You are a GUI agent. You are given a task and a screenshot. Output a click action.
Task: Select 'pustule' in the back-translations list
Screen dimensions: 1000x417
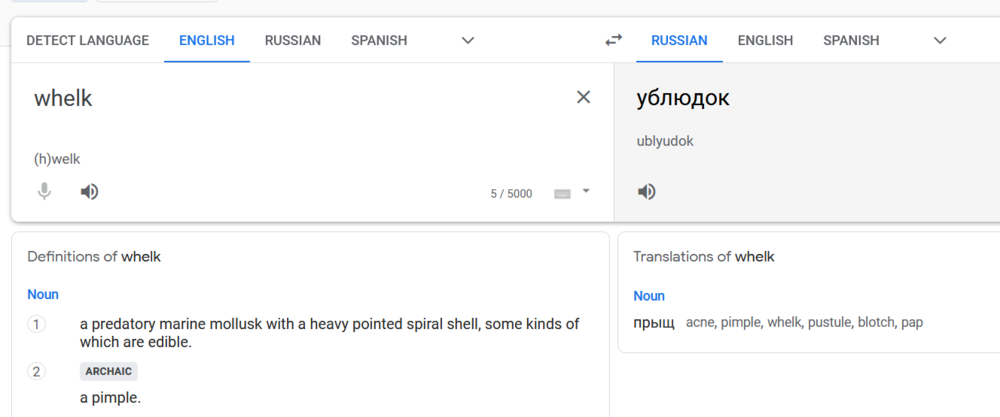(829, 323)
